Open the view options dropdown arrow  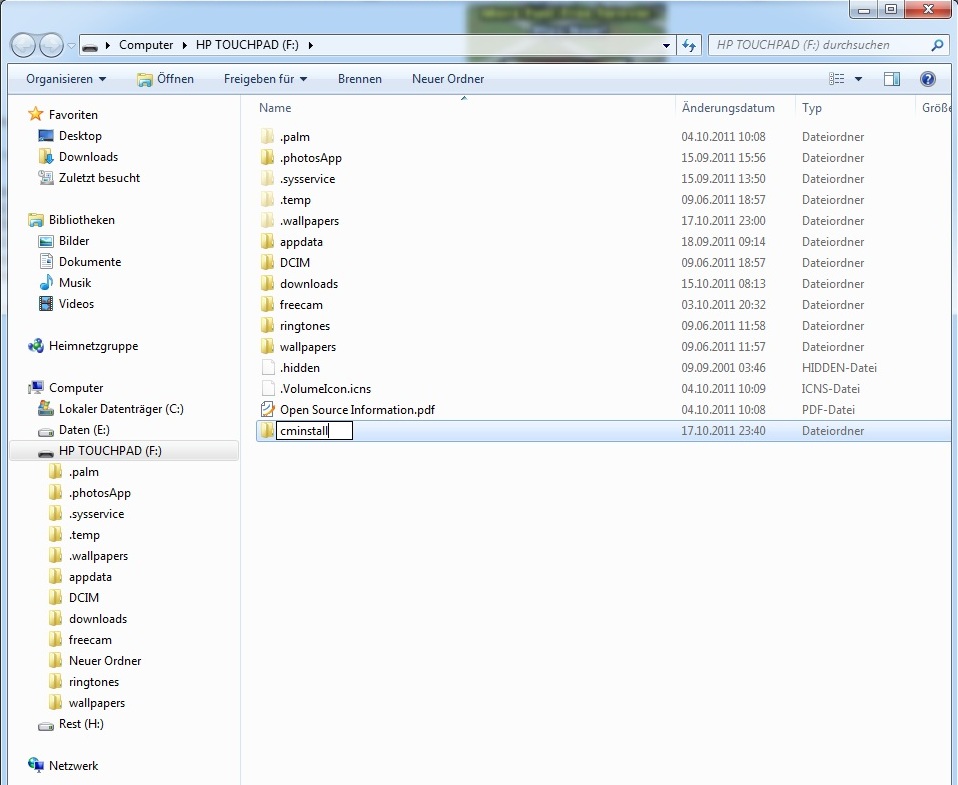point(858,79)
